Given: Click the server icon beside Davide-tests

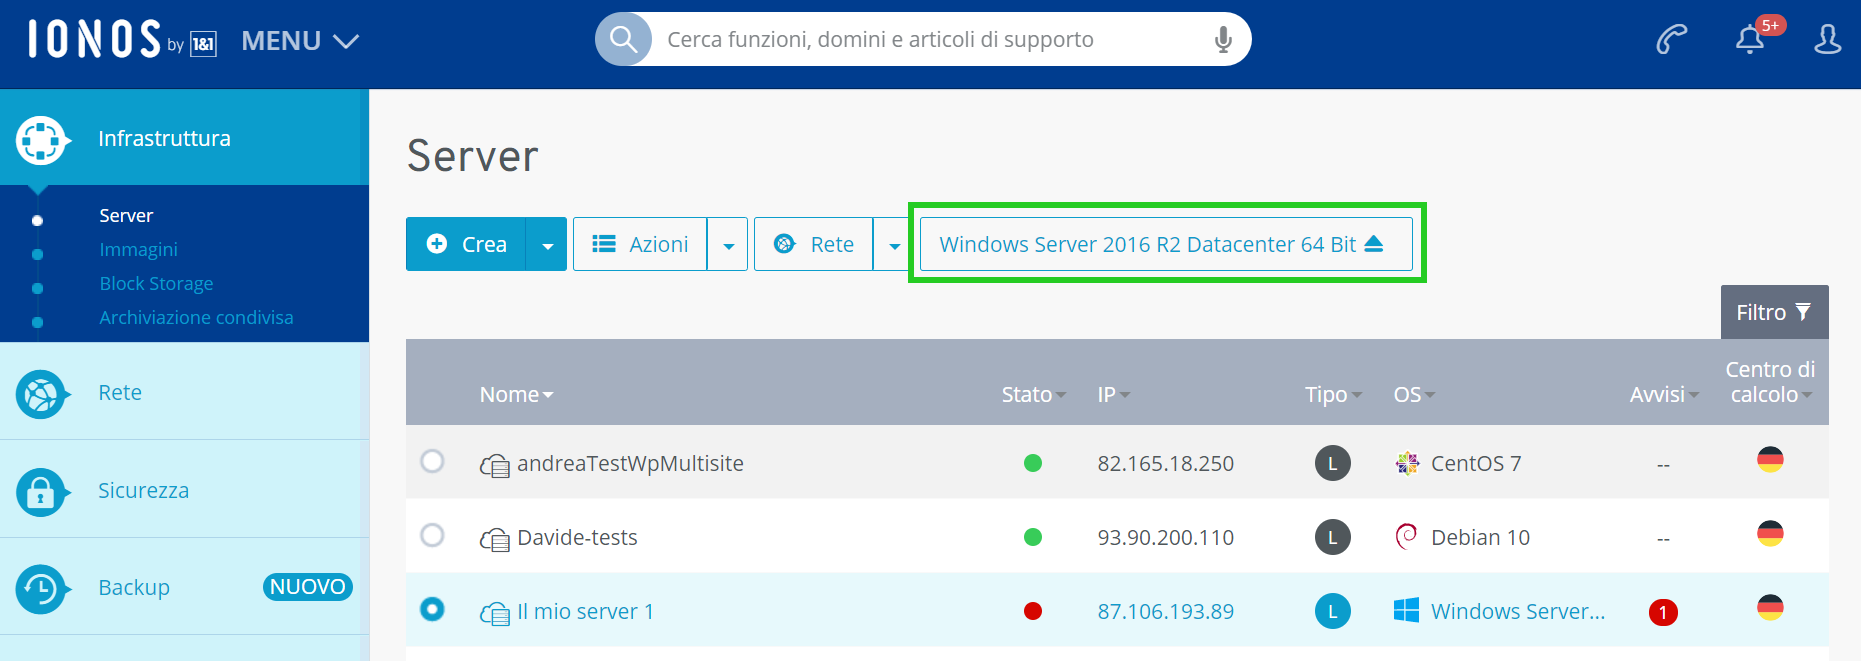Looking at the screenshot, I should (x=495, y=539).
